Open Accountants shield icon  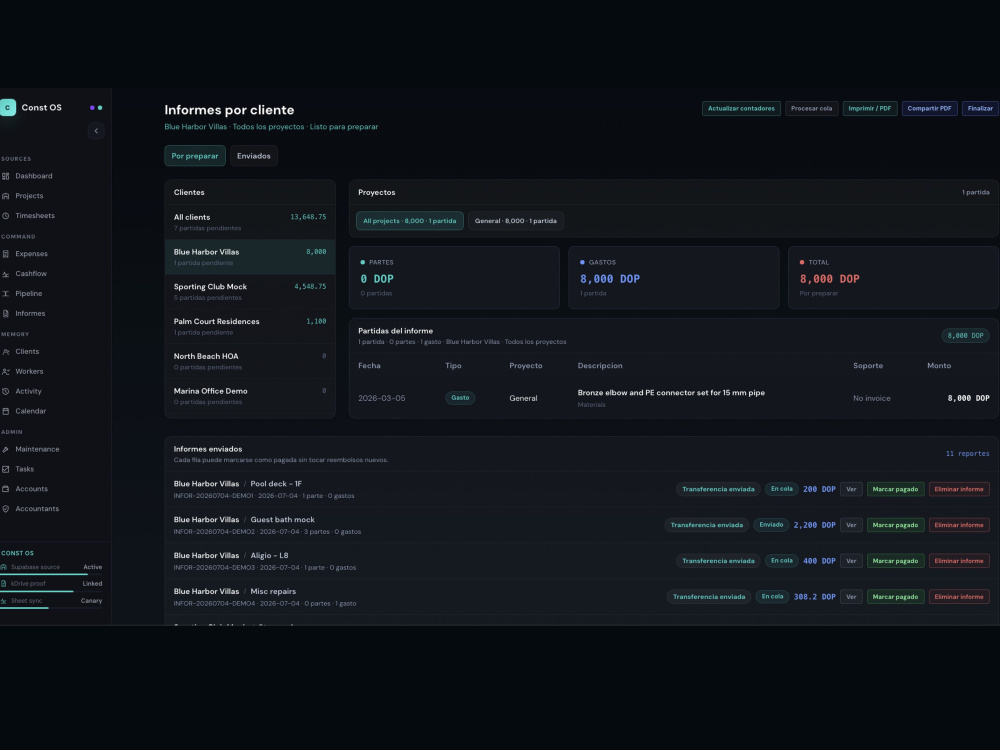click(6, 508)
